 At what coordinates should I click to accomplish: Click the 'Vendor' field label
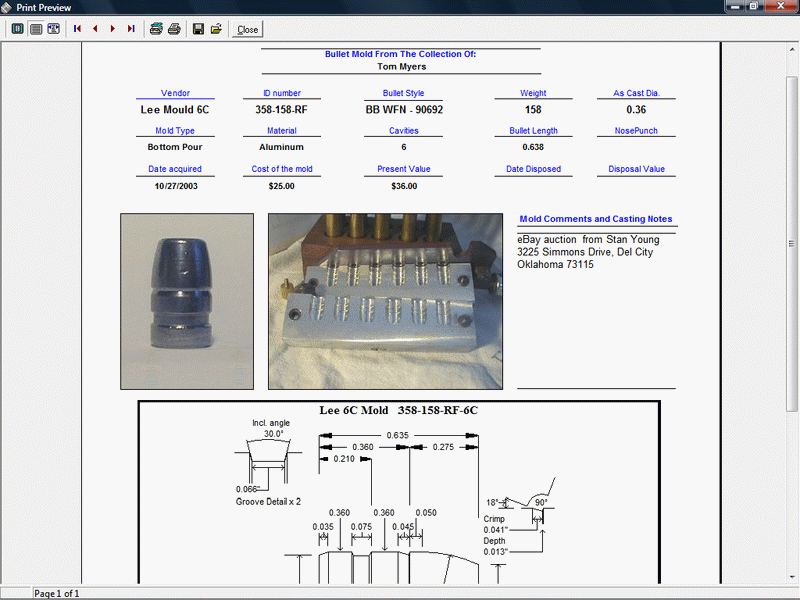point(175,93)
